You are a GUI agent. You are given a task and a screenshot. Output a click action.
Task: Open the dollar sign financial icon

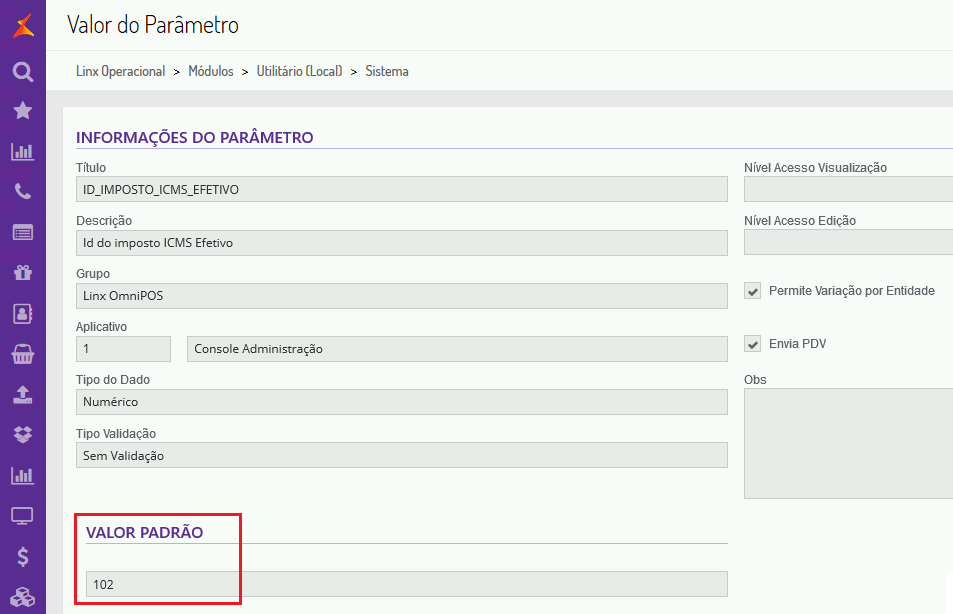[x=22, y=557]
